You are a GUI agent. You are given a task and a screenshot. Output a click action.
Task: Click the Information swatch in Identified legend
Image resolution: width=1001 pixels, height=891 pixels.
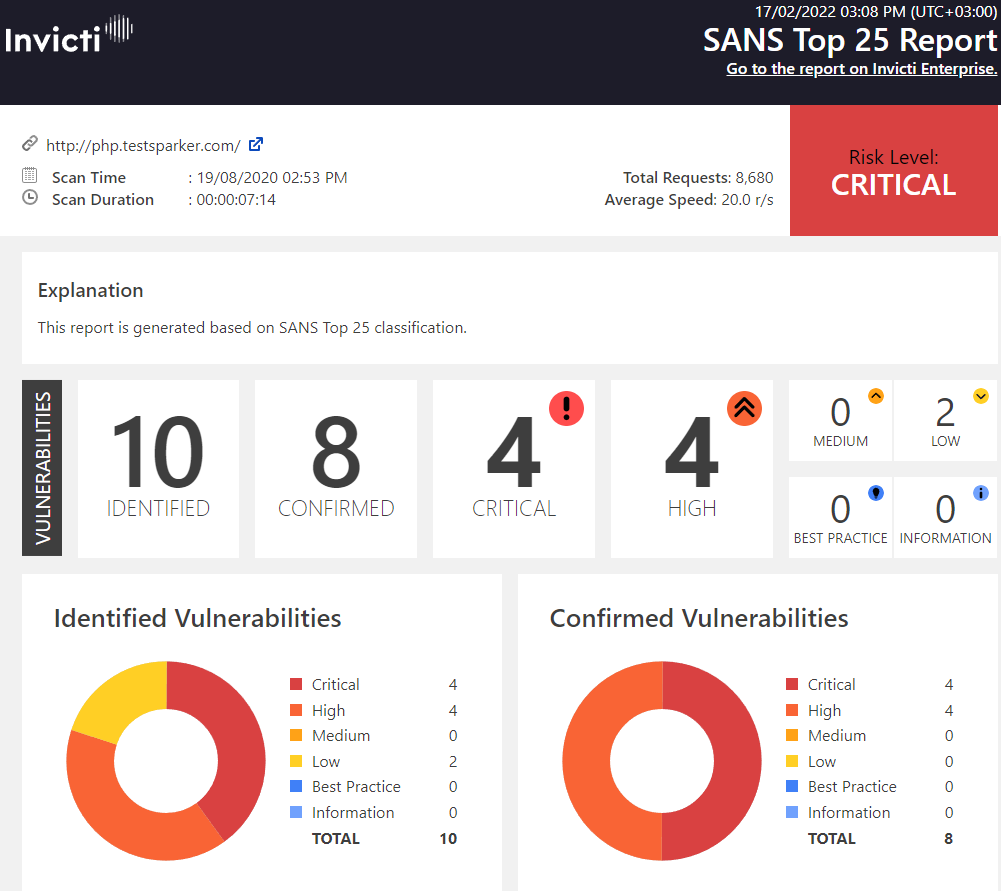pyautogui.click(x=296, y=812)
